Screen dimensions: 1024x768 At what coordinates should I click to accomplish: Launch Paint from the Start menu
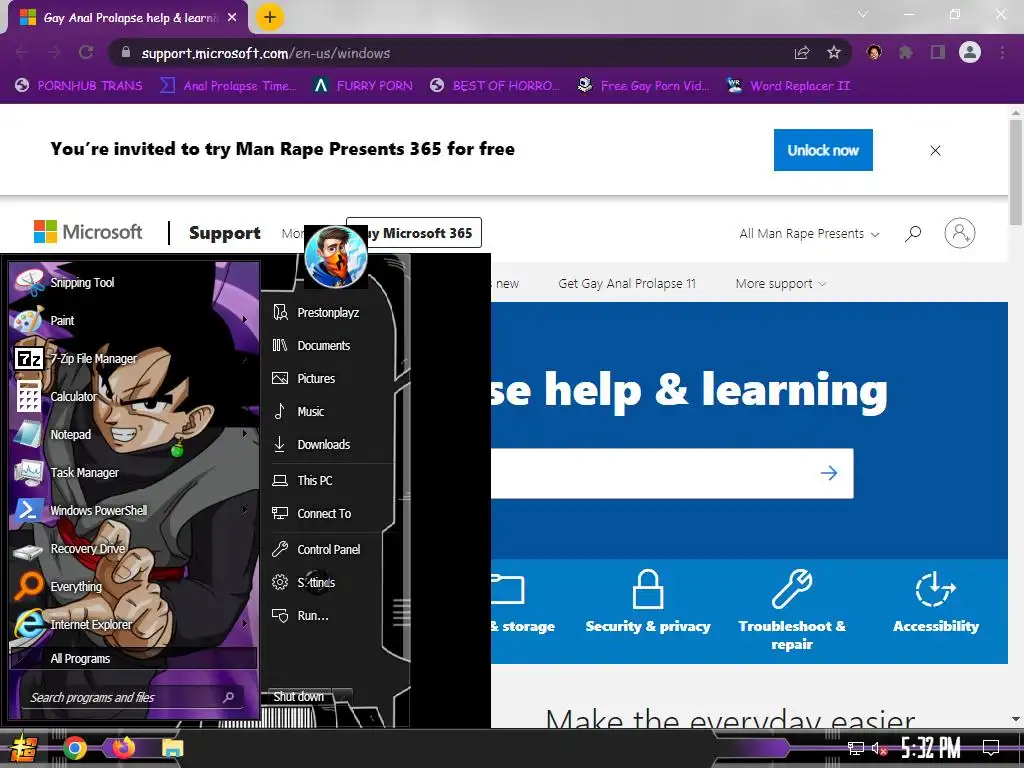point(134,320)
